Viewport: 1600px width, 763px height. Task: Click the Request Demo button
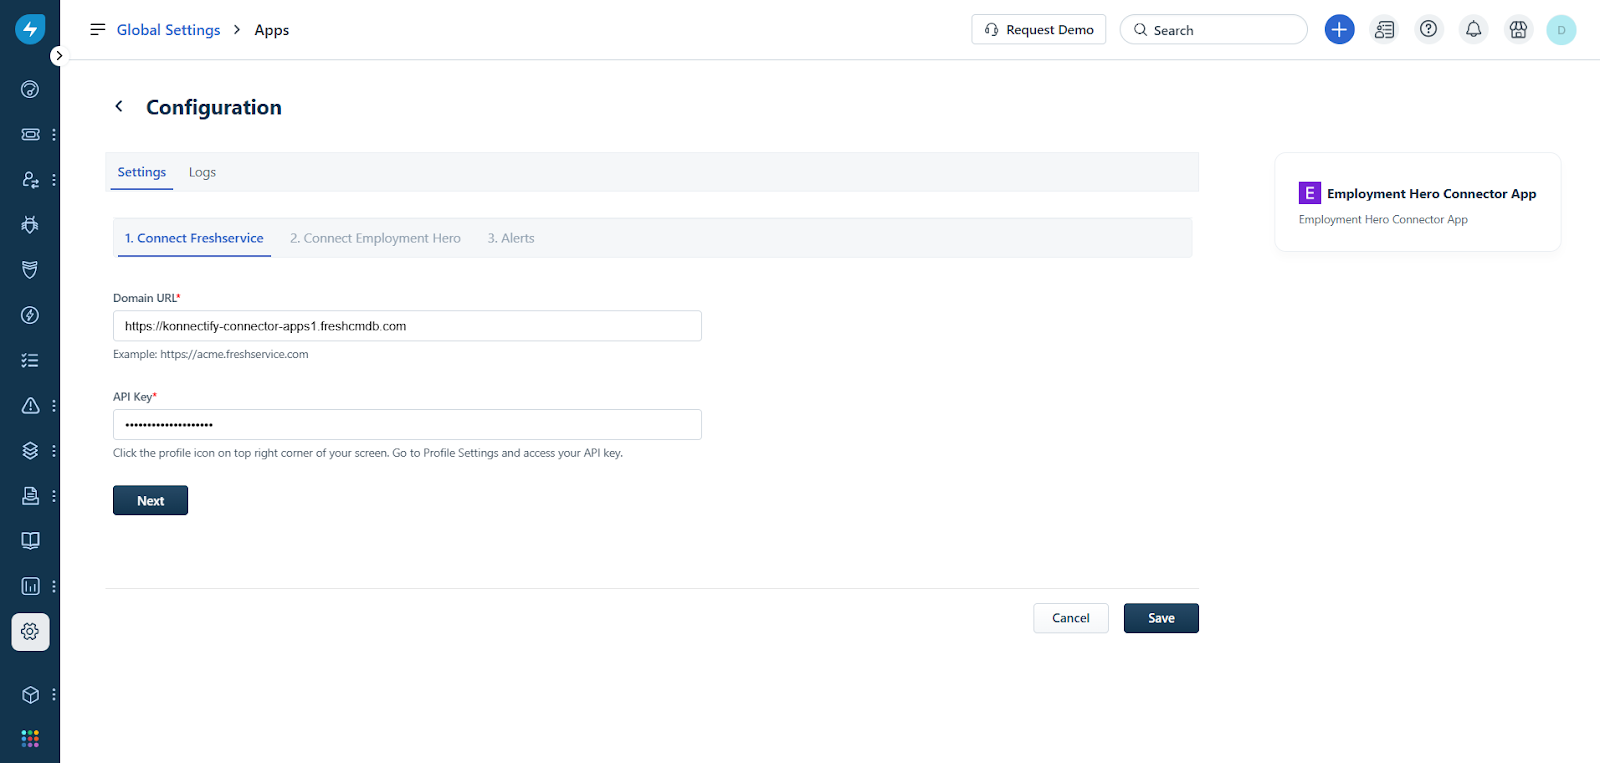(x=1038, y=30)
